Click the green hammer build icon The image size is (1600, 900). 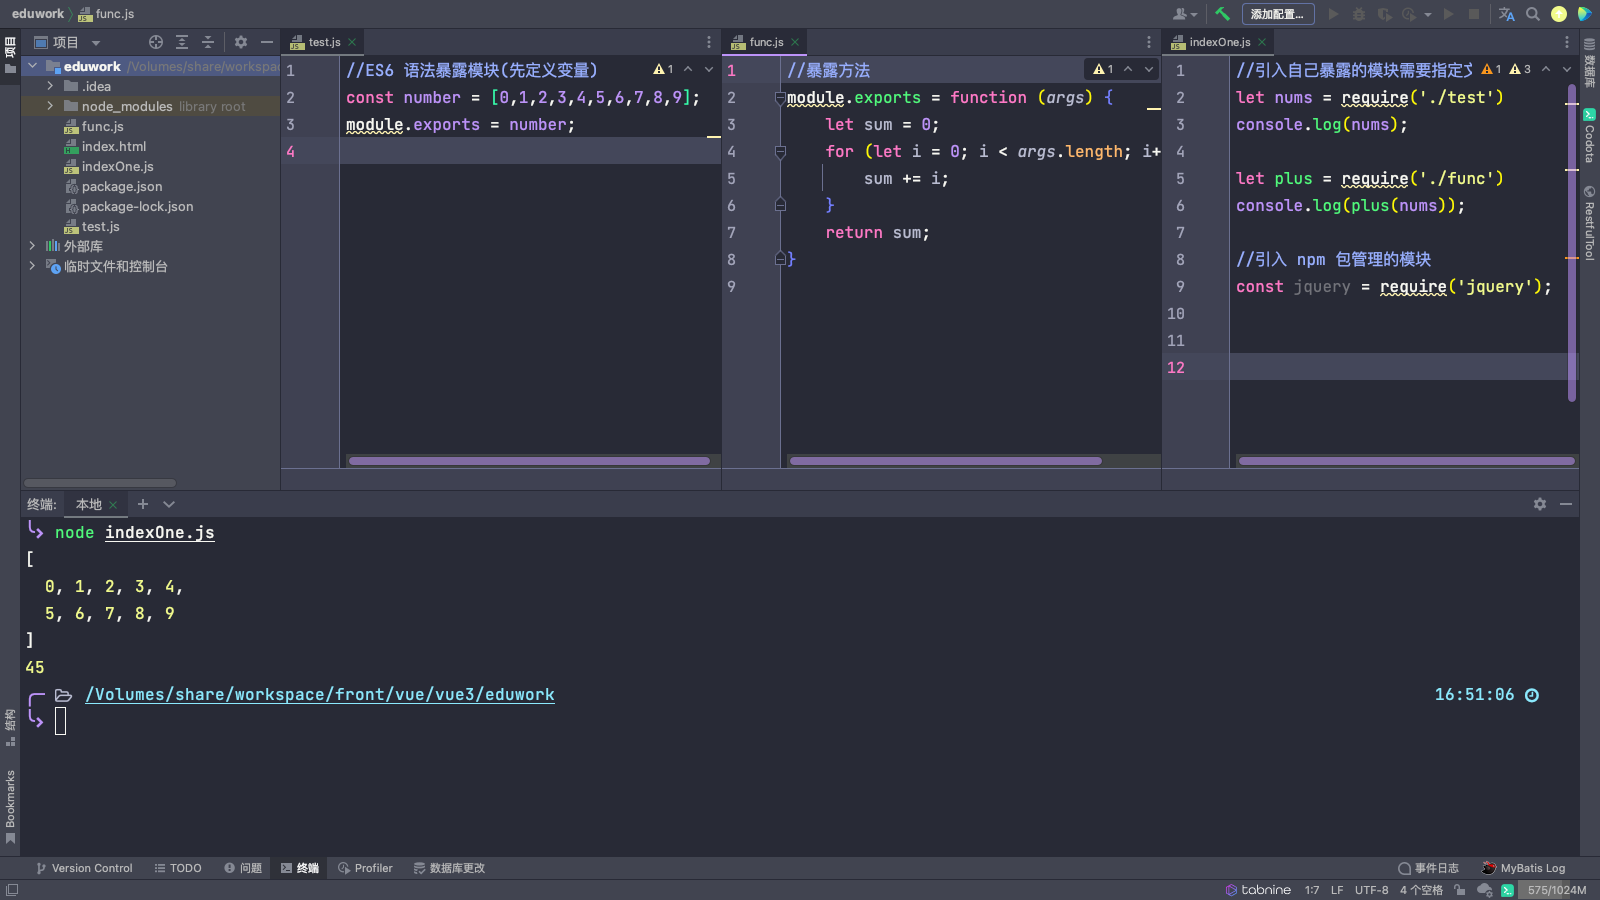tap(1222, 14)
